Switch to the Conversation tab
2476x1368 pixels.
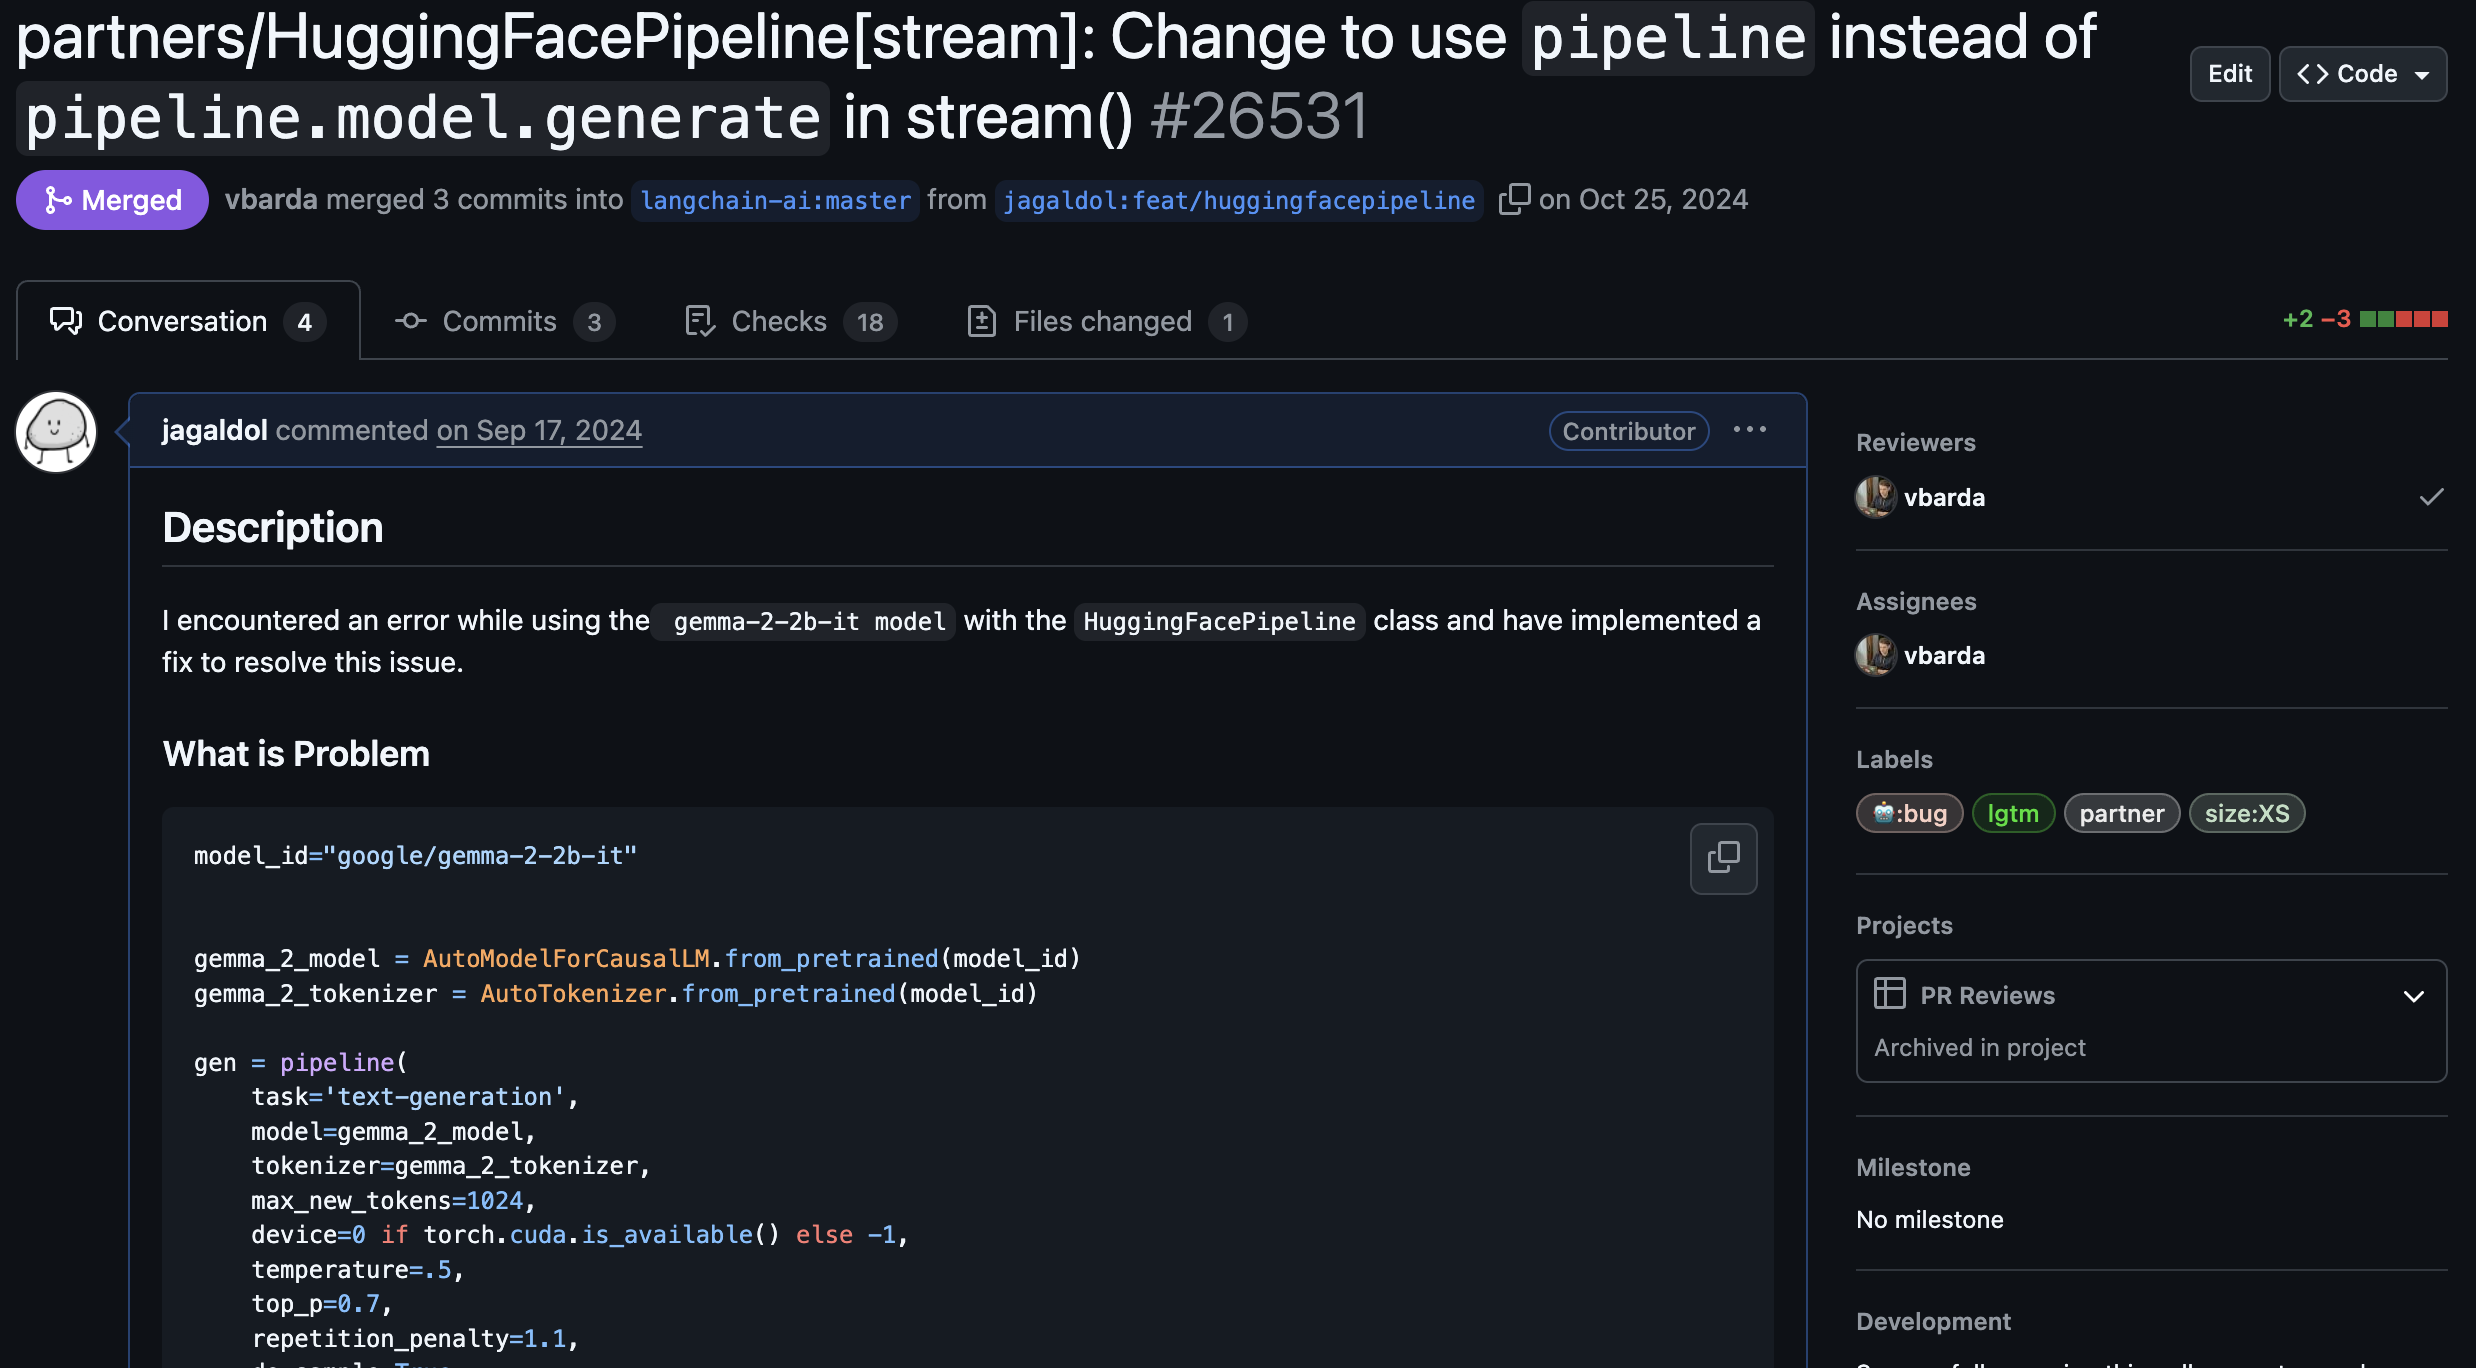tap(188, 321)
